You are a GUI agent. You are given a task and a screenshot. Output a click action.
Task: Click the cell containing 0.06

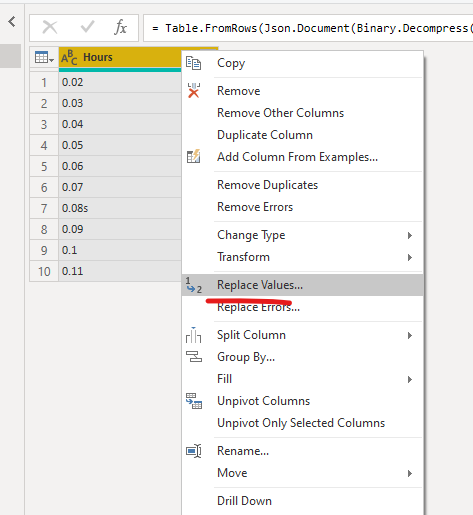pyautogui.click(x=120, y=166)
